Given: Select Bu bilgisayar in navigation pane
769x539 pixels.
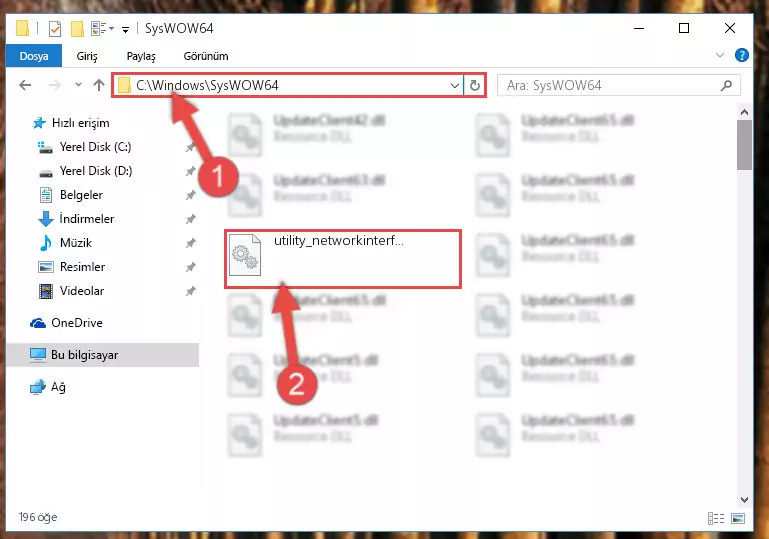Looking at the screenshot, I should (103, 355).
